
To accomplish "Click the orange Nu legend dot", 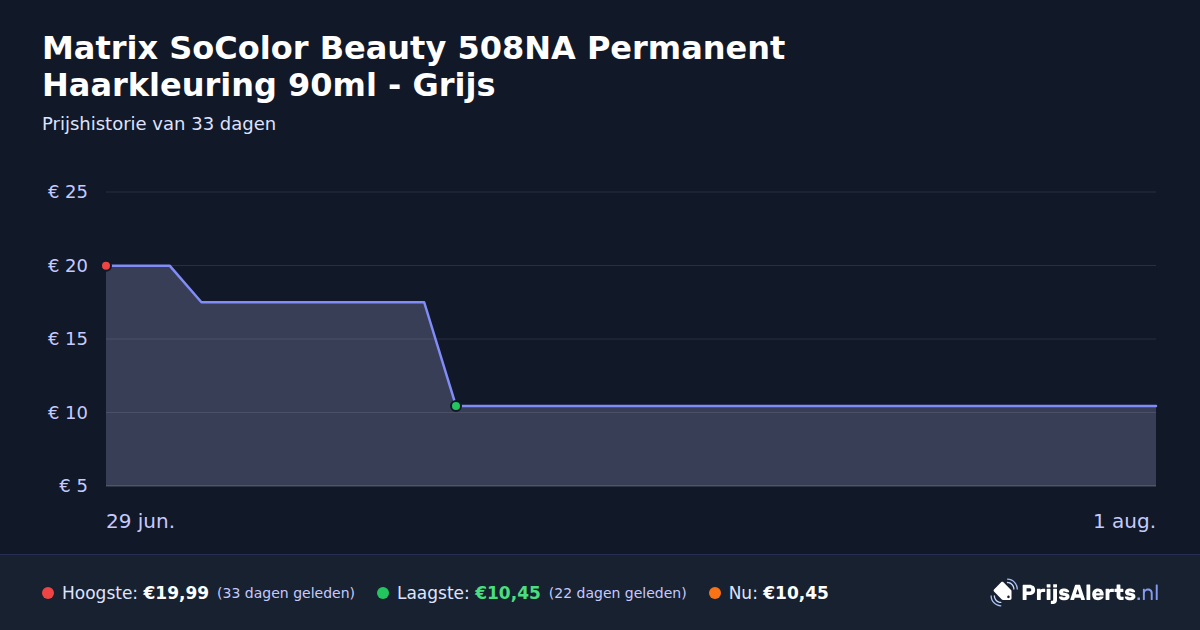I will coord(715,593).
